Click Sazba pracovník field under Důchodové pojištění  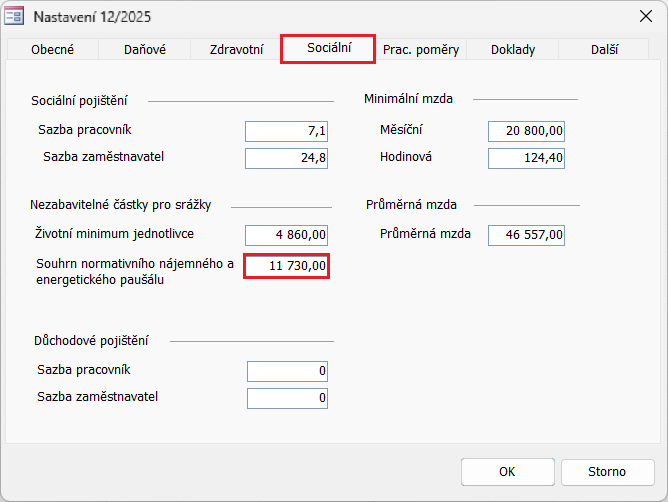[287, 371]
